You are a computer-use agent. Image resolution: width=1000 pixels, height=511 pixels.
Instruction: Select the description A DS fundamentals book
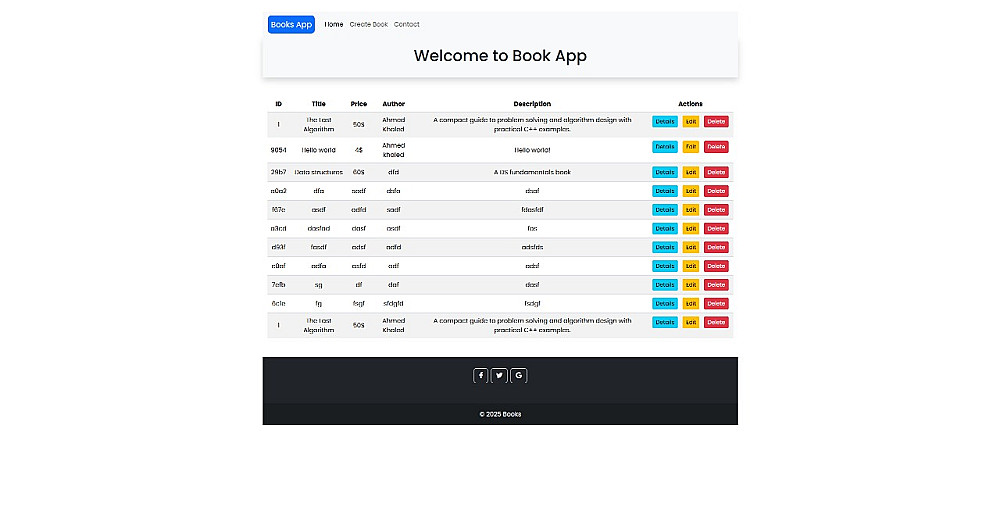533,172
